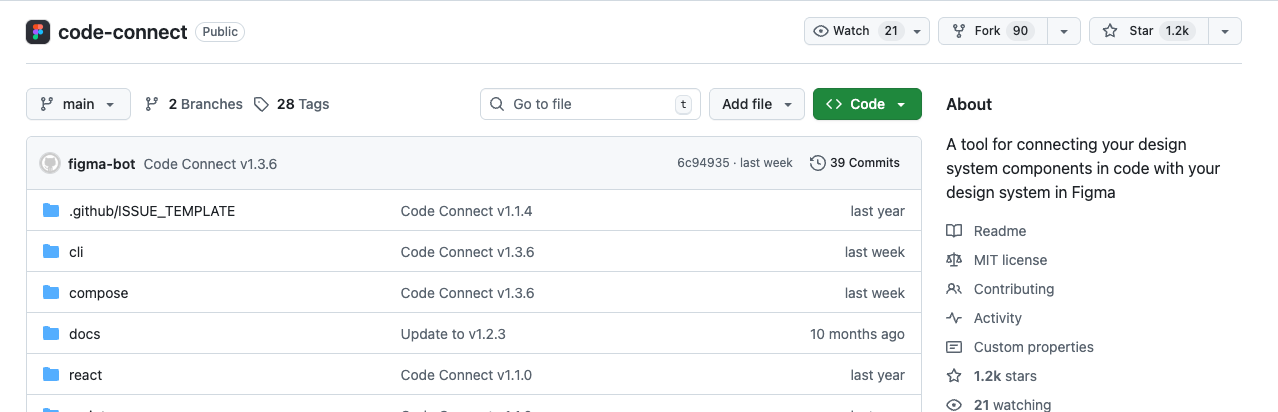The image size is (1278, 412).
Task: Open the main branch selector dropdown
Action: pos(78,104)
